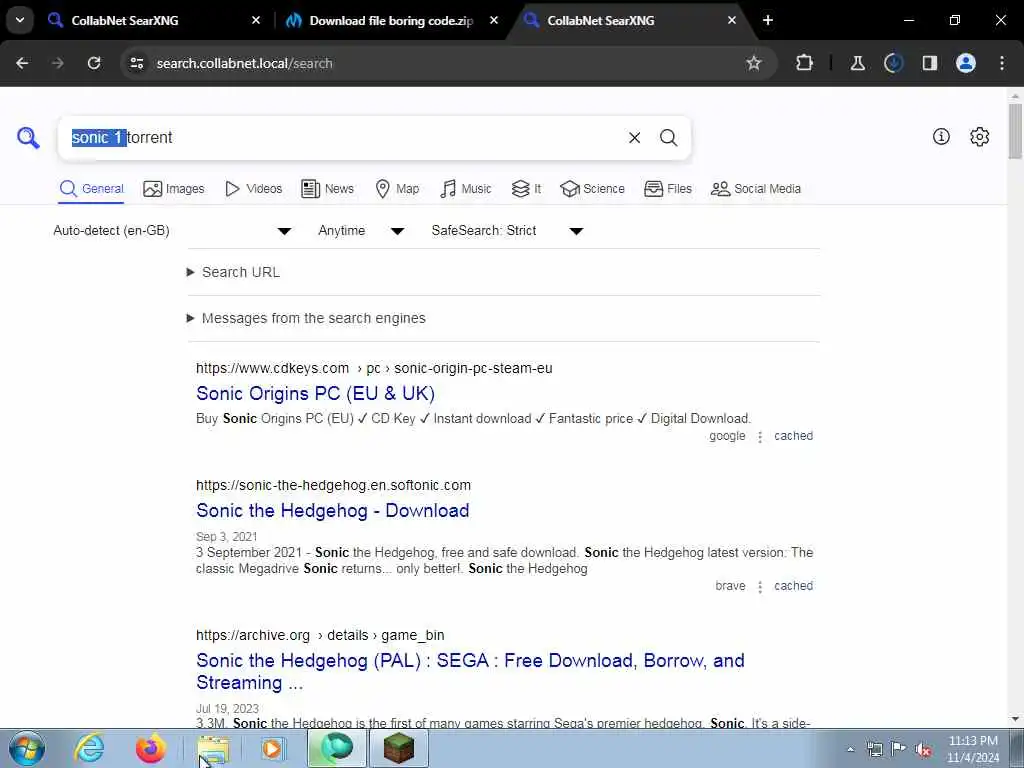Open cached link for cdkeys result
The image size is (1024, 768).
[x=793, y=436]
